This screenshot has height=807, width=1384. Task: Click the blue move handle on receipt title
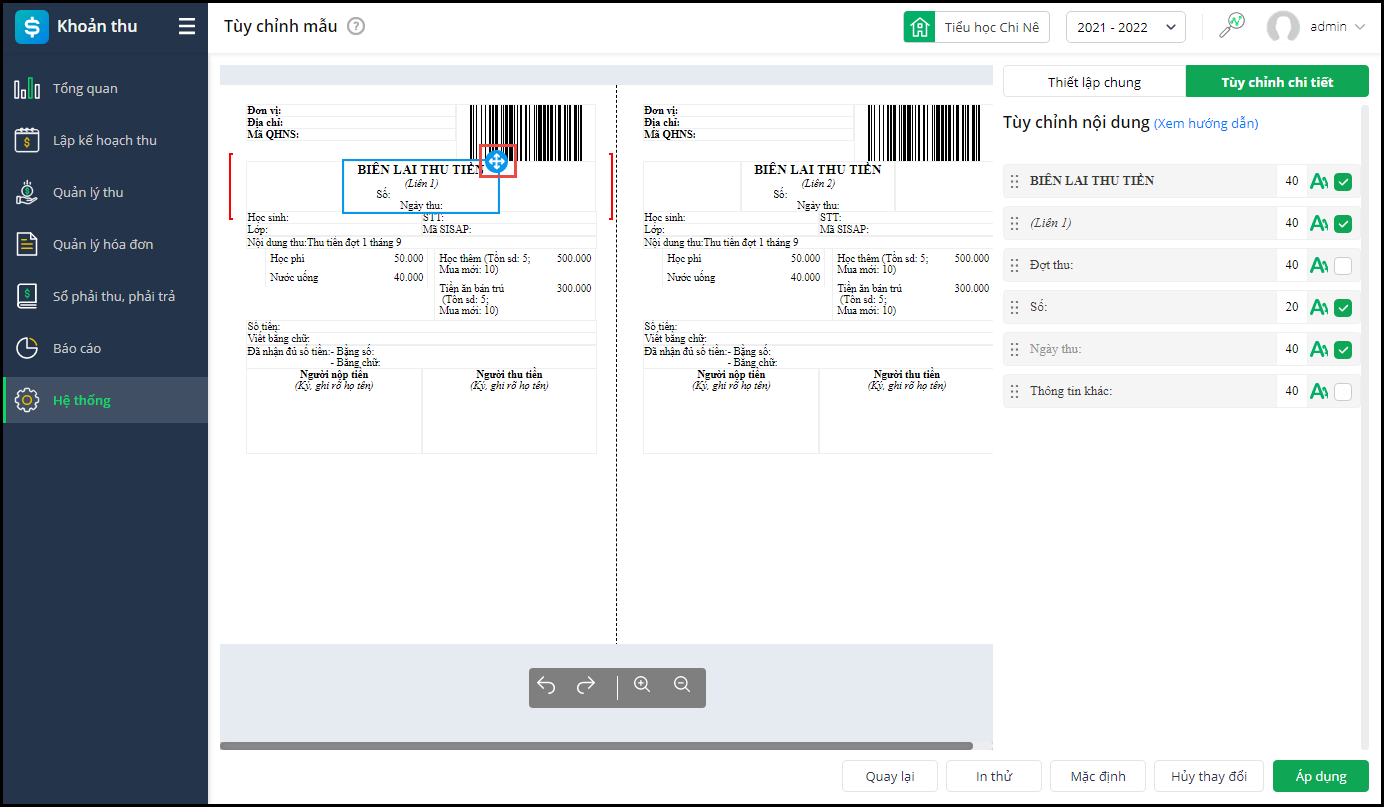pyautogui.click(x=496, y=160)
